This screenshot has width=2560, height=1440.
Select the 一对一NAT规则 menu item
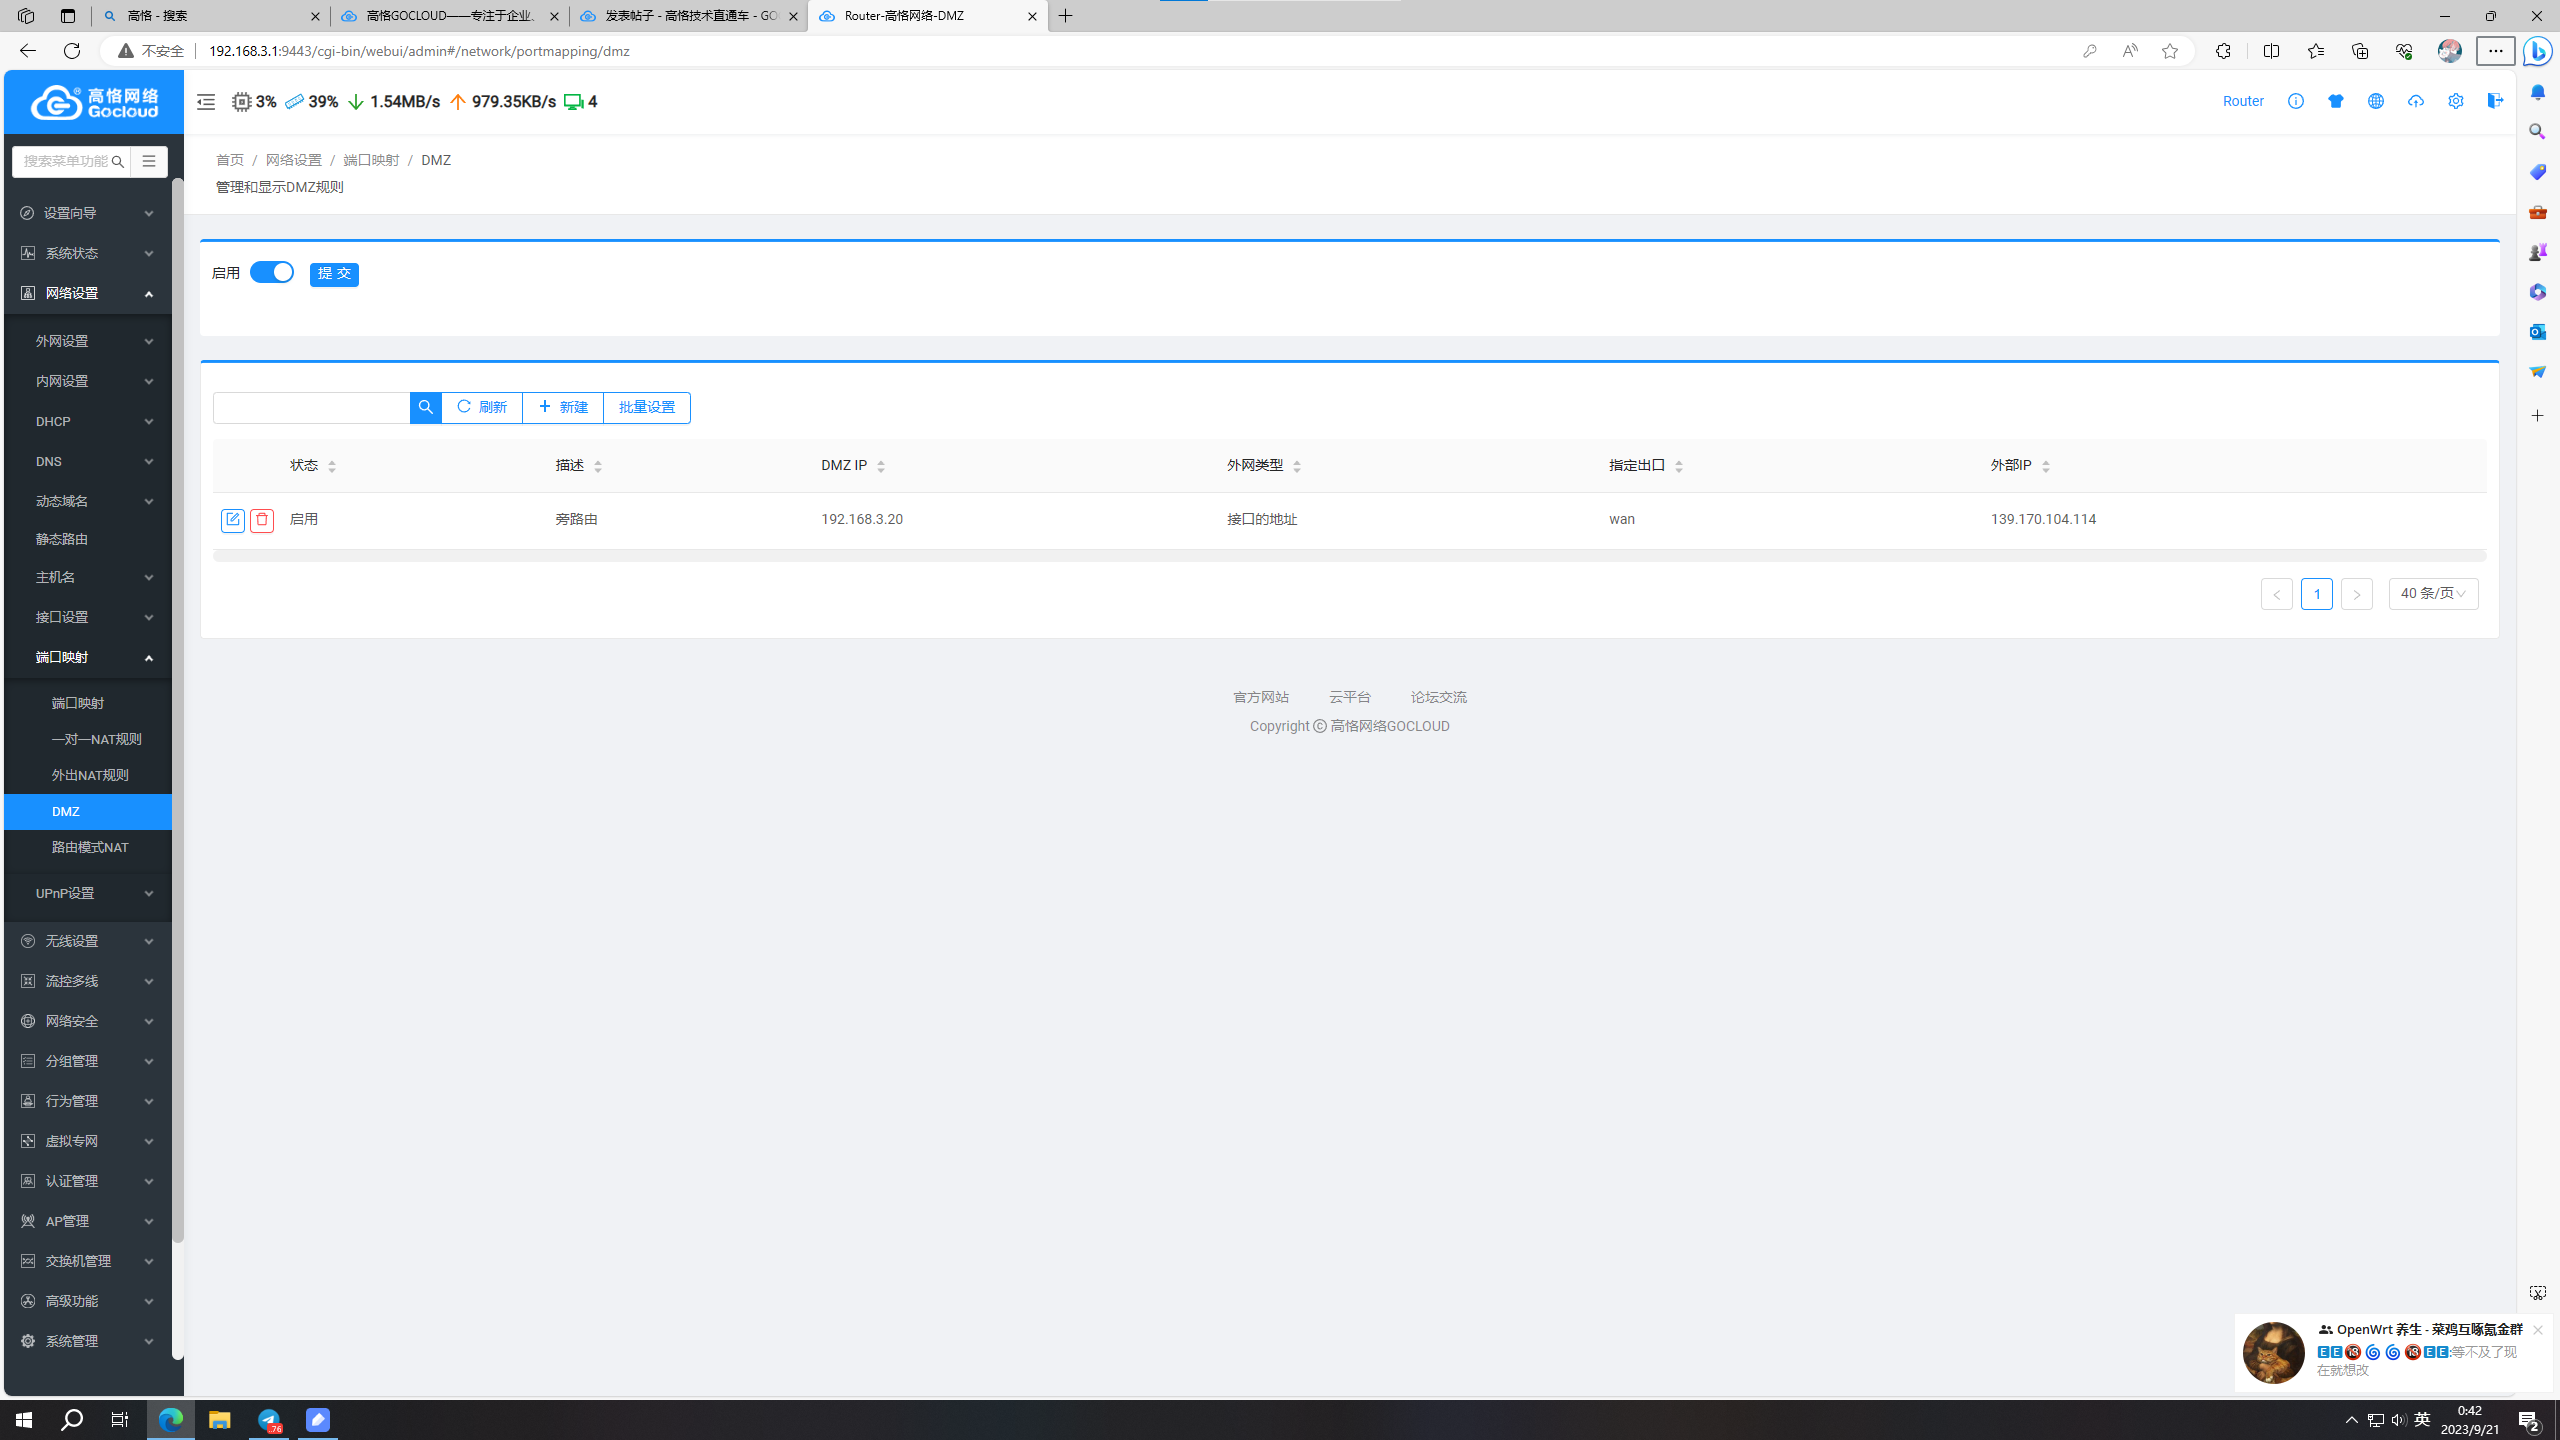coord(96,739)
